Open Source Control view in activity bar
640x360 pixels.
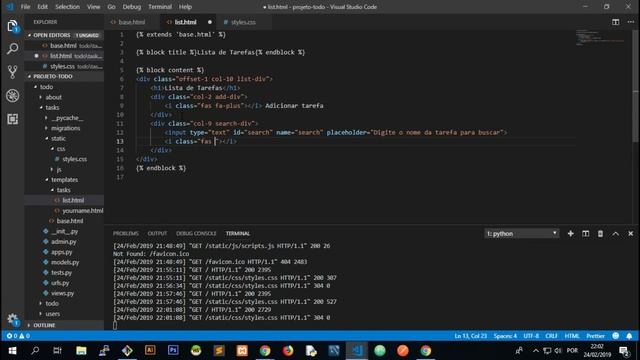[12, 72]
